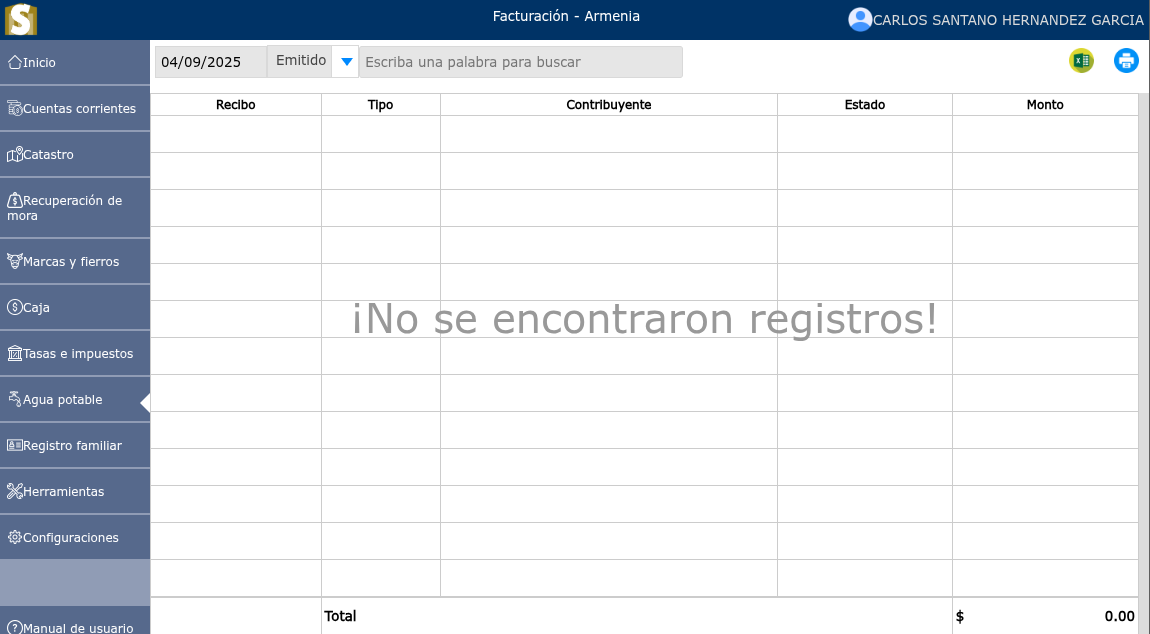Expand the Emitido status dropdown
The width and height of the screenshot is (1150, 634).
[345, 60]
